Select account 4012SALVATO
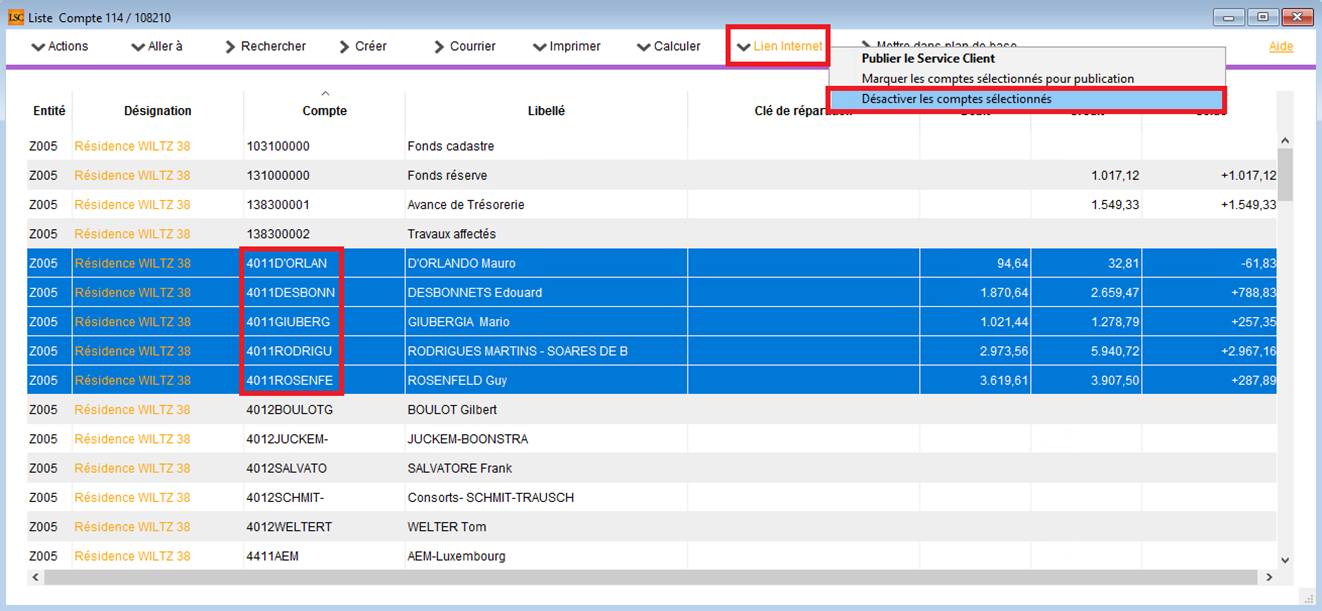This screenshot has height=611, width=1322. click(x=287, y=468)
